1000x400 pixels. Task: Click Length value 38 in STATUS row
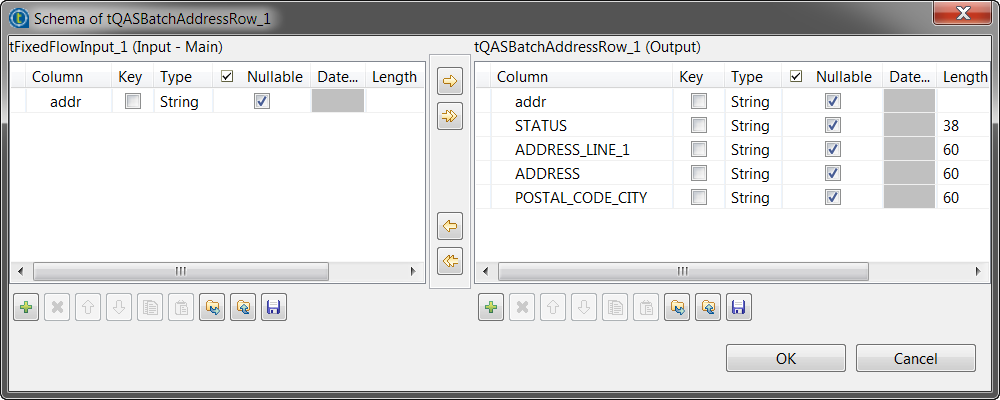pos(950,126)
